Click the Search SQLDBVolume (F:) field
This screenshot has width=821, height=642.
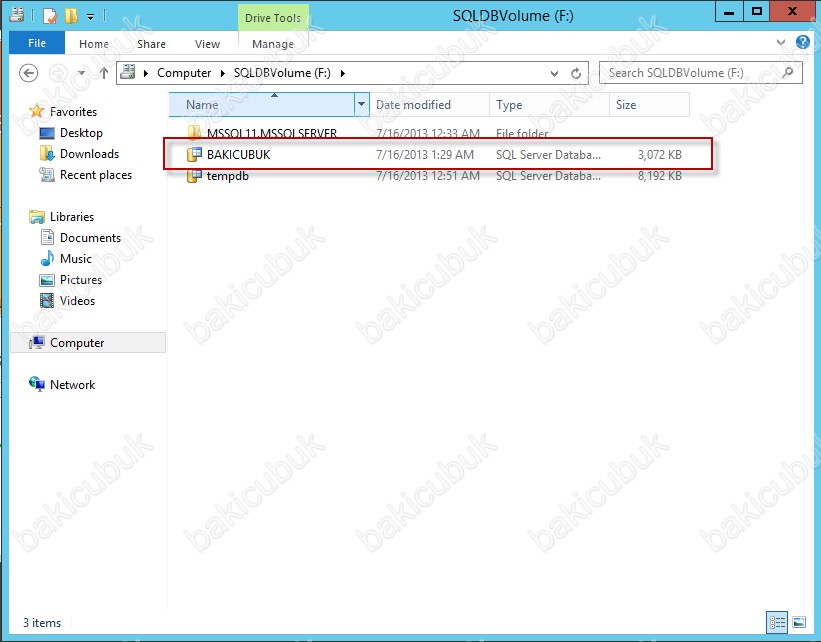(x=700, y=73)
